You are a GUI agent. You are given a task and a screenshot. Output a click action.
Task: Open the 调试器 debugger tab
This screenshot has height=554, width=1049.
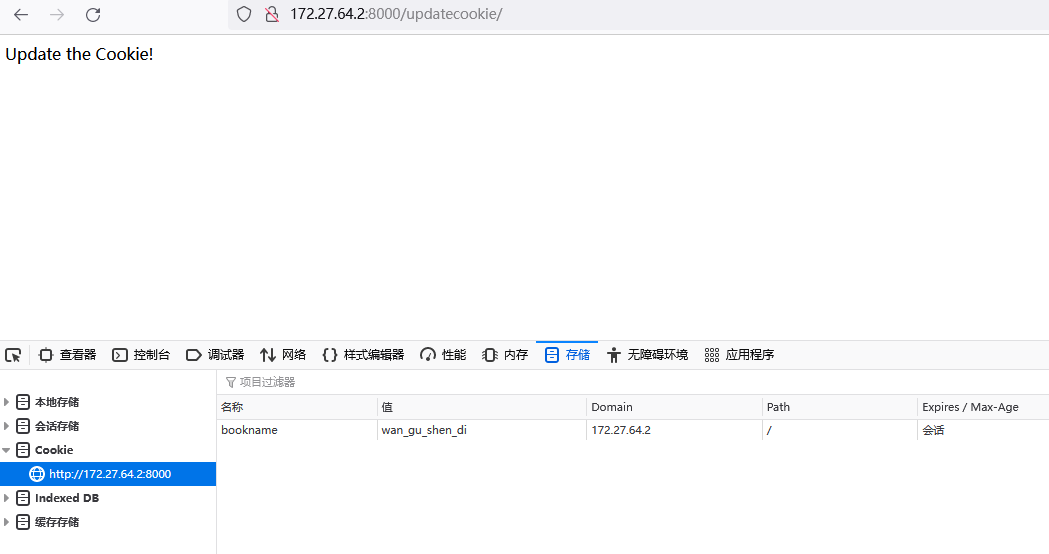(215, 355)
